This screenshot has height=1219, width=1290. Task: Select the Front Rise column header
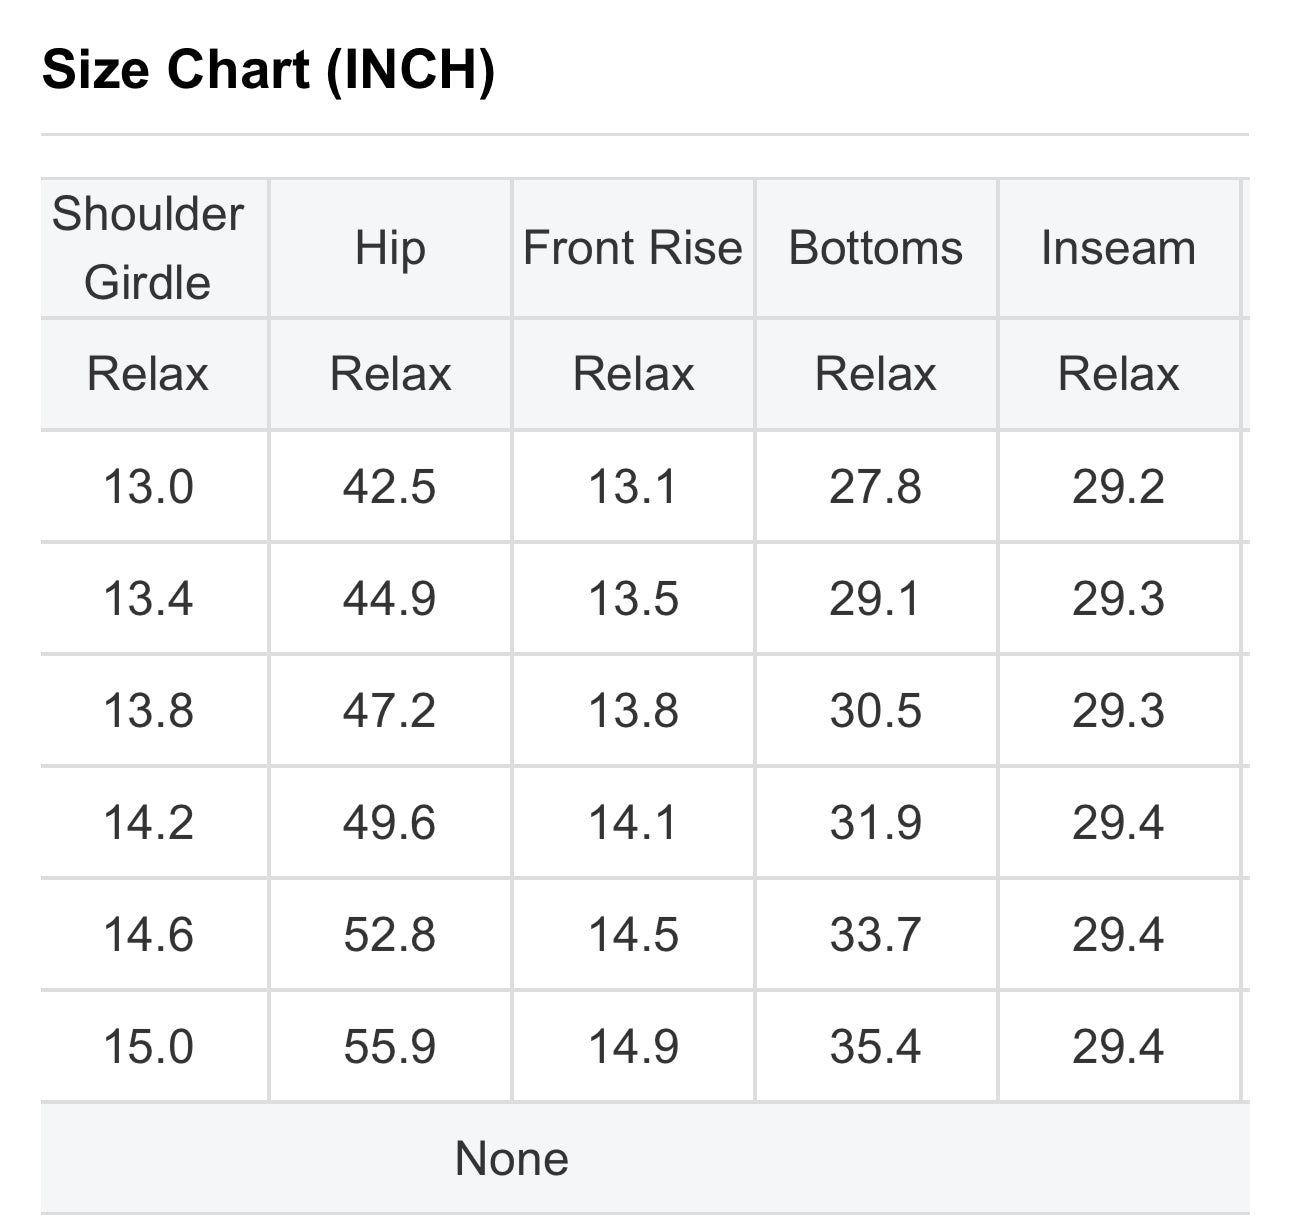[633, 248]
